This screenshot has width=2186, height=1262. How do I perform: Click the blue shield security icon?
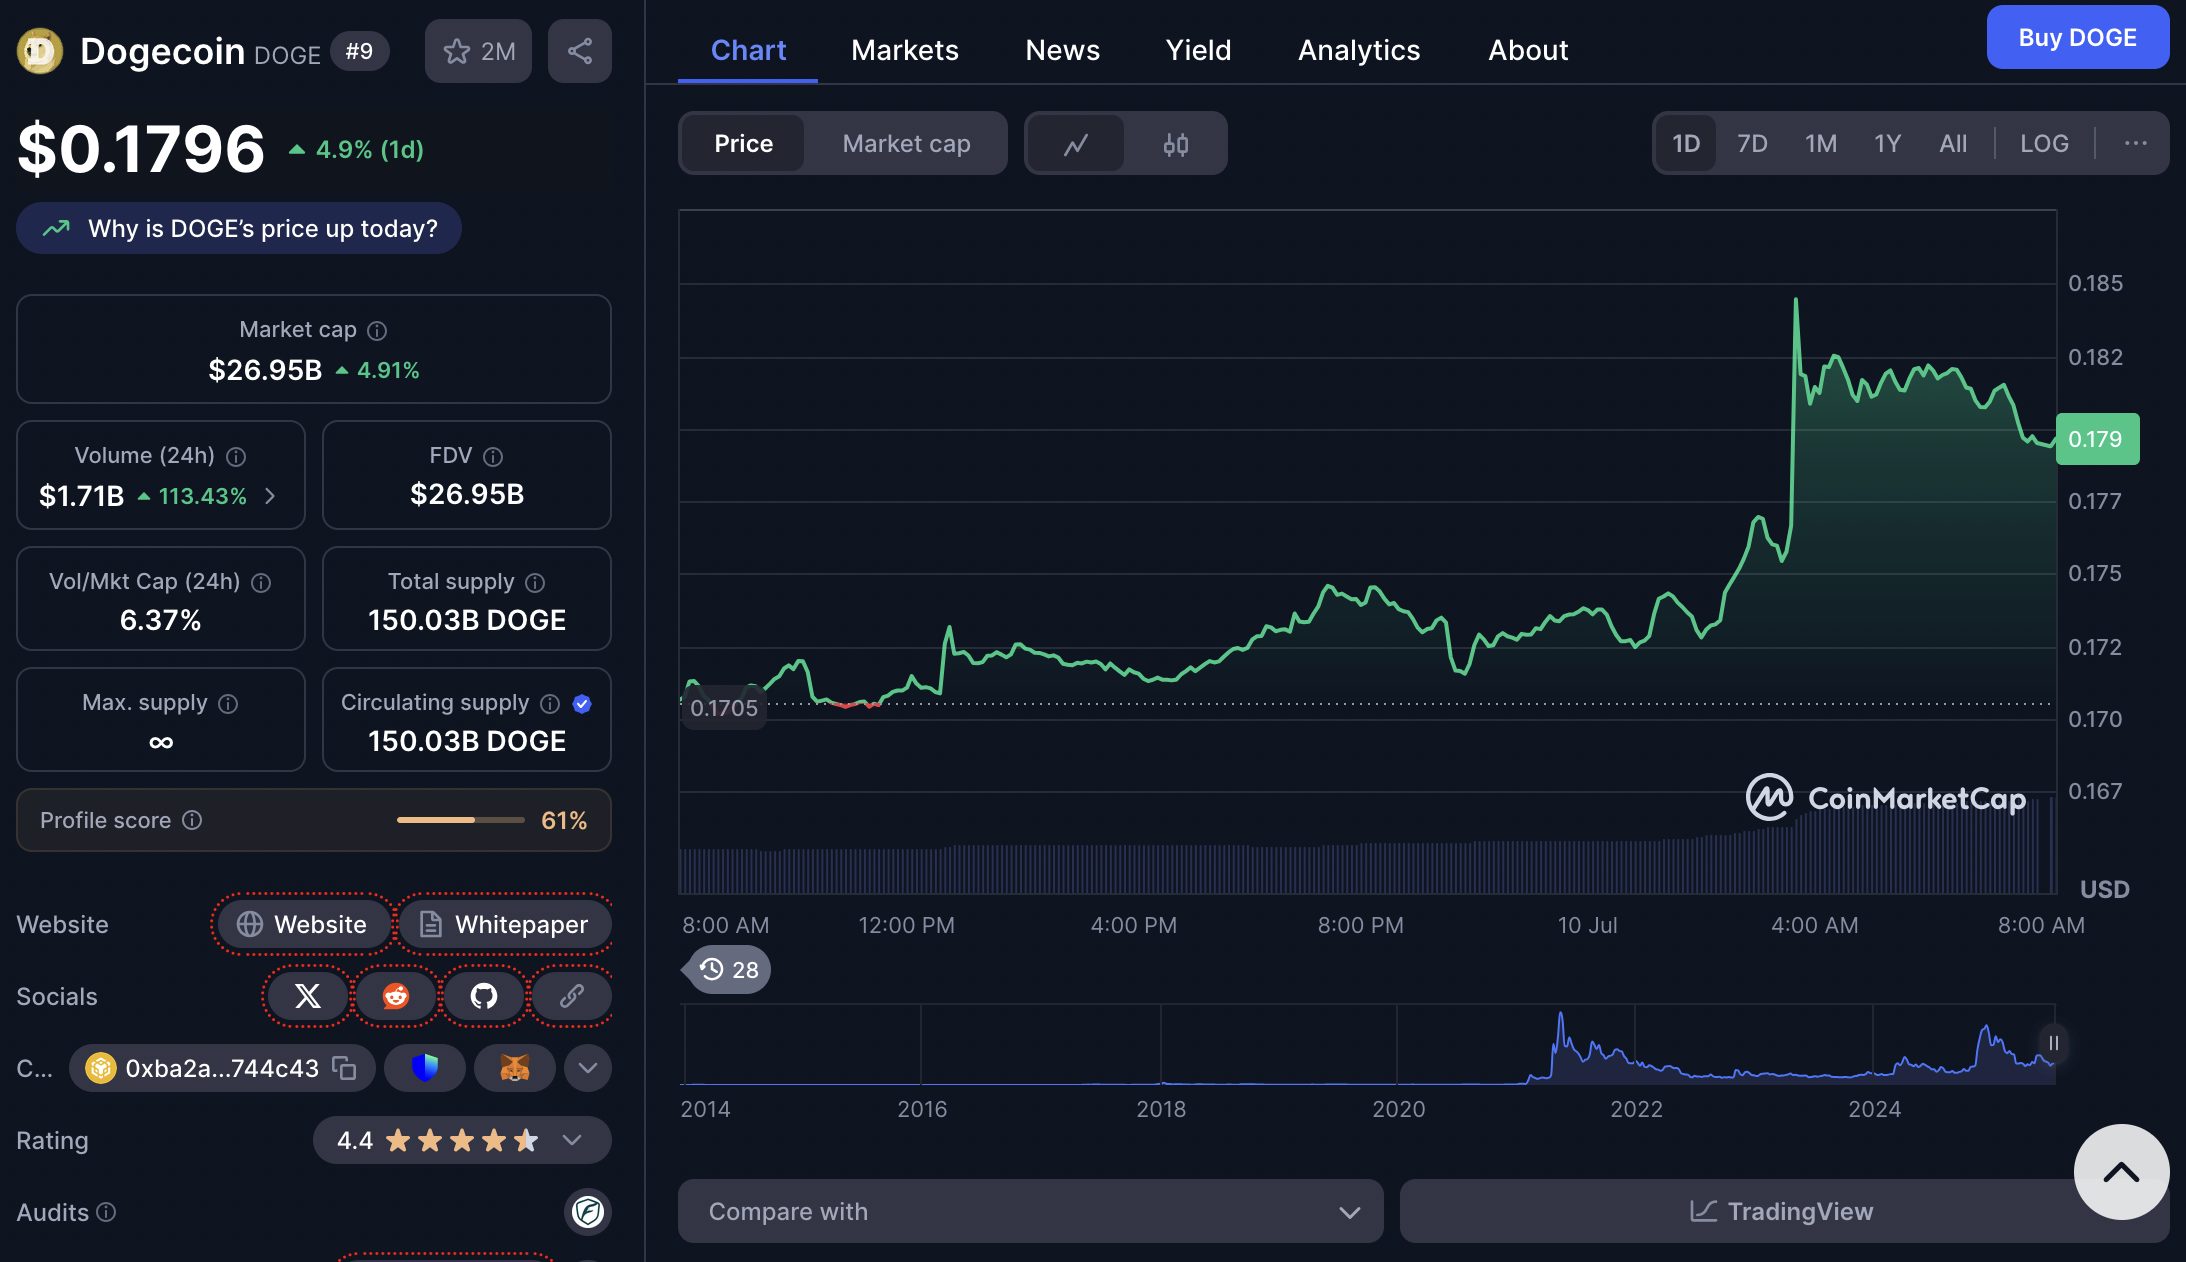tap(425, 1068)
